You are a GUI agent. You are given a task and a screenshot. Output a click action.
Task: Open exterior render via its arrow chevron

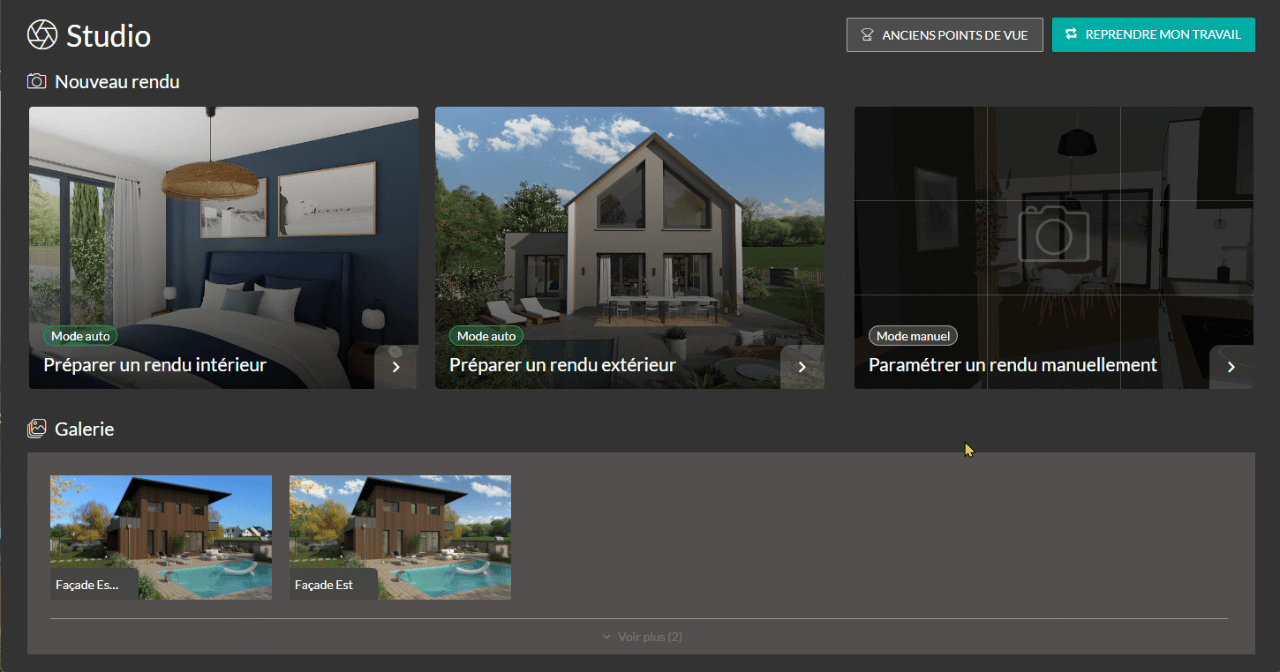802,367
